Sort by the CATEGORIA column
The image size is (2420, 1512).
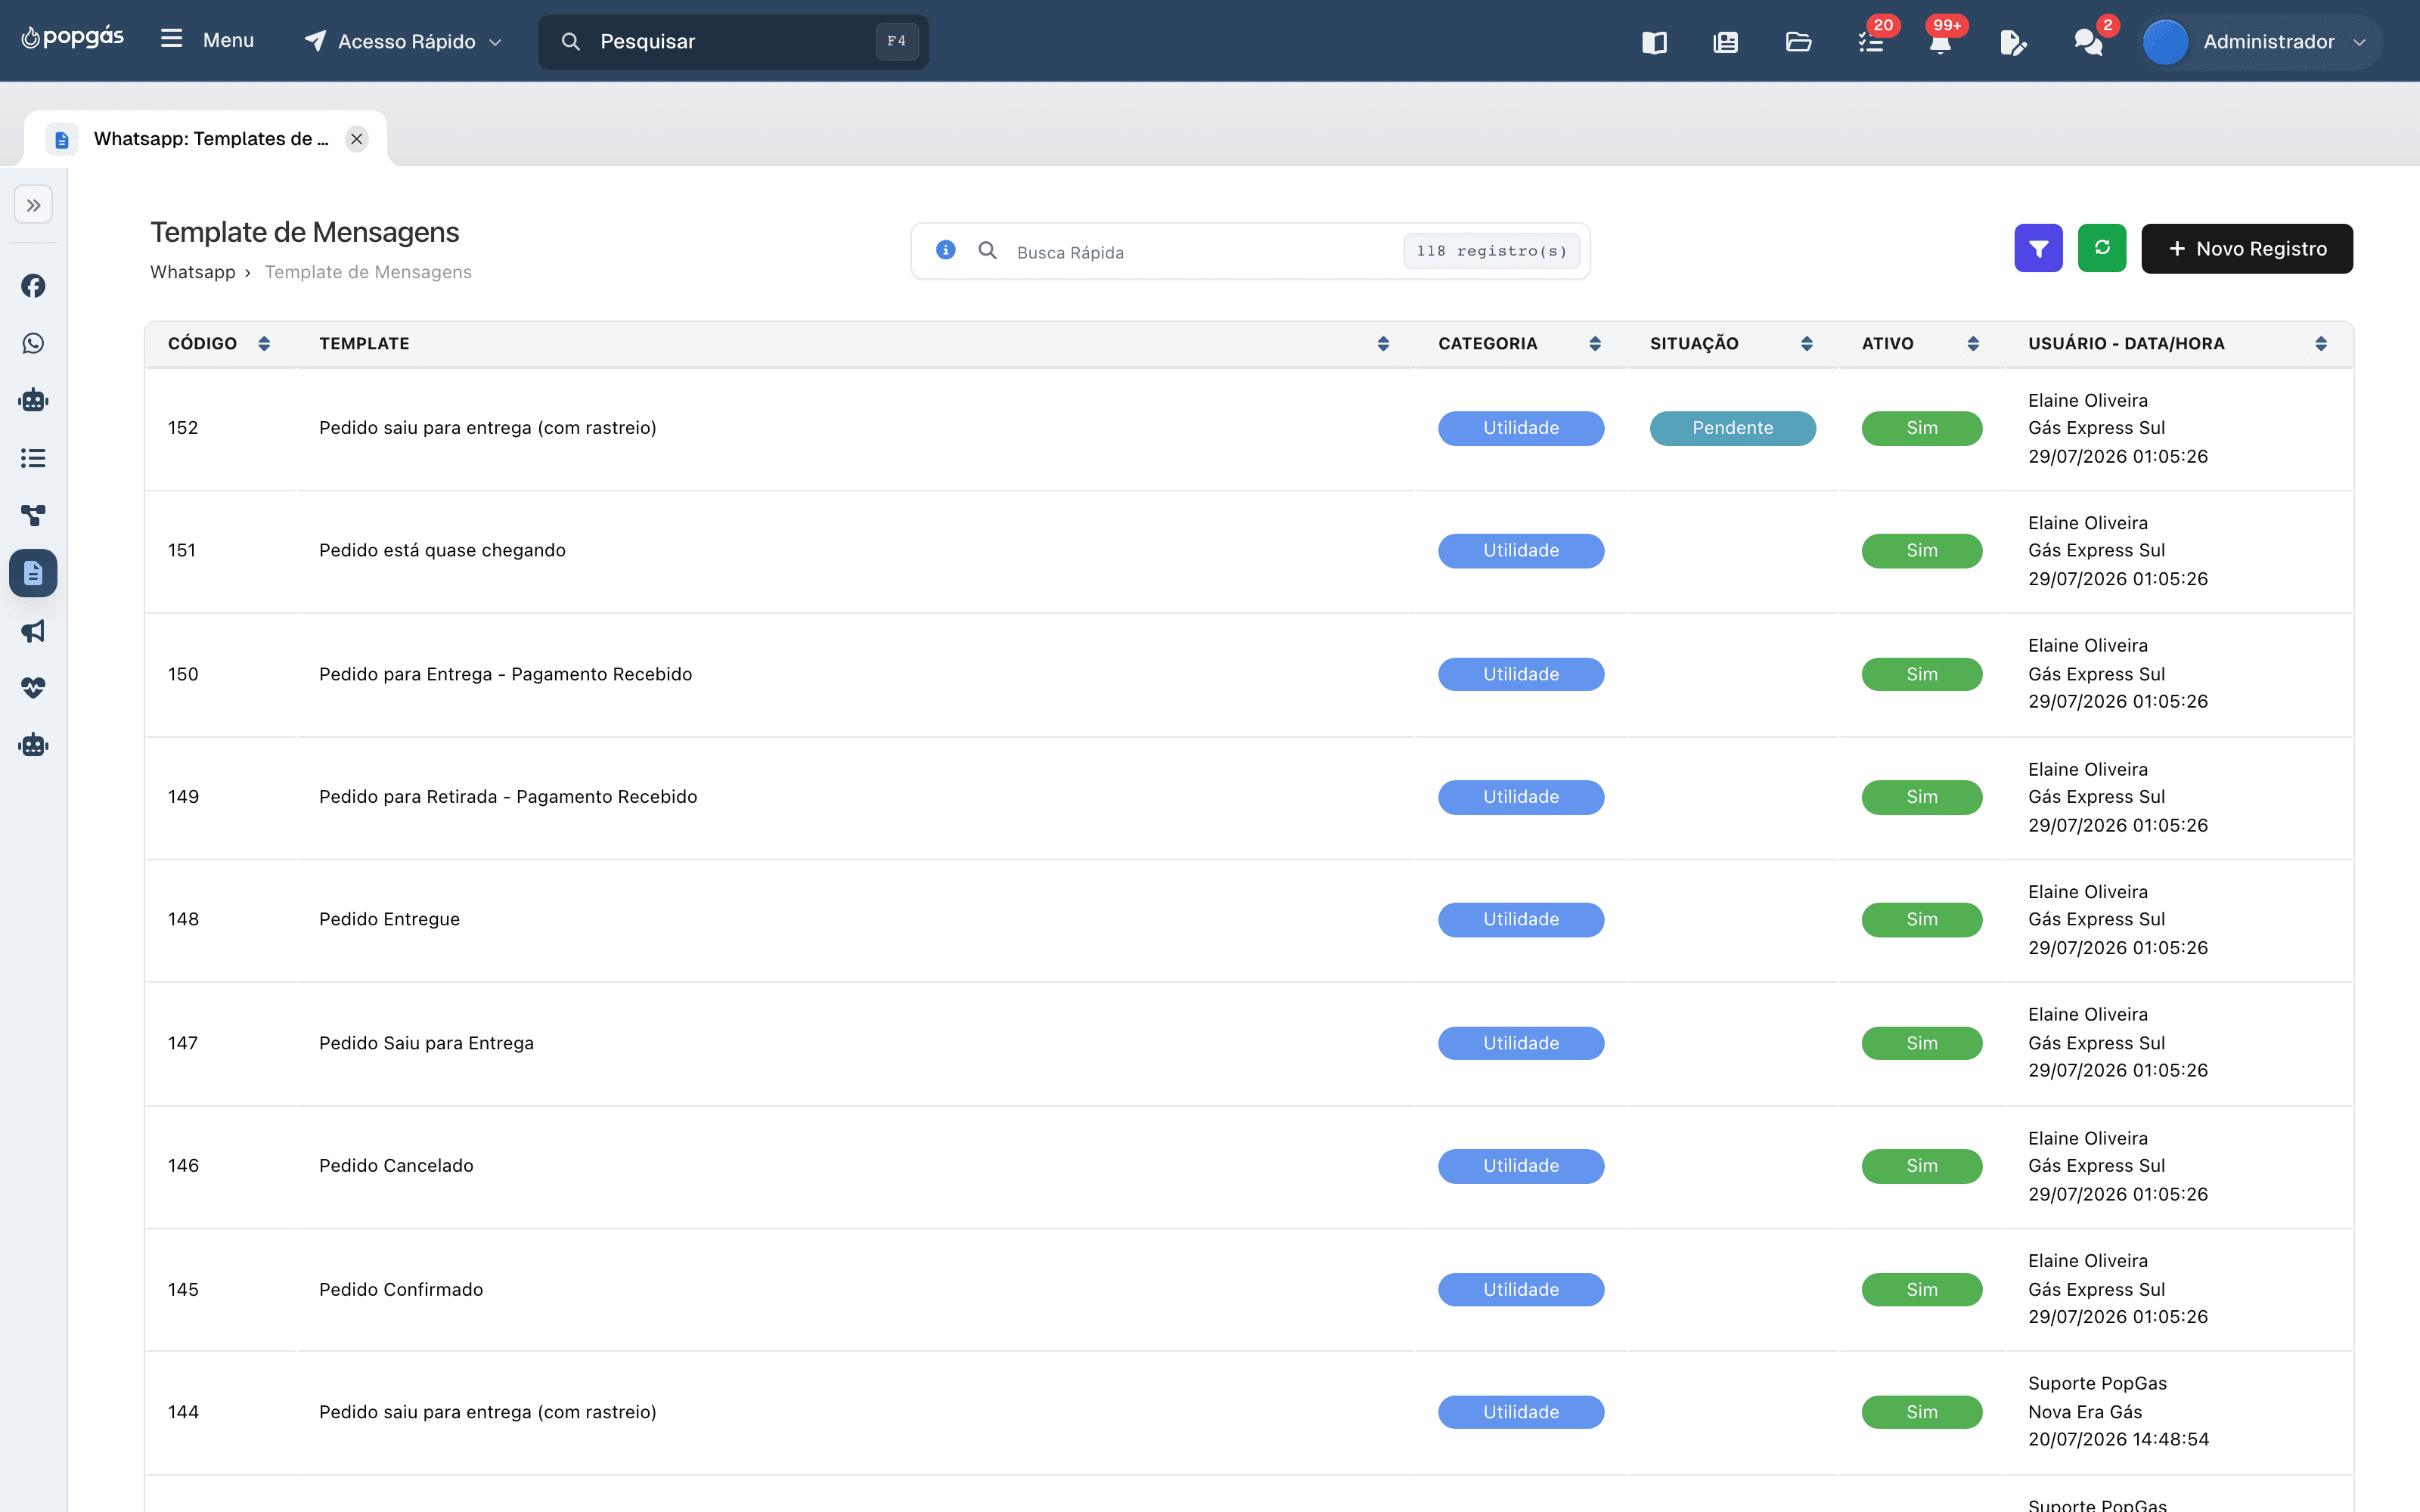[1595, 344]
